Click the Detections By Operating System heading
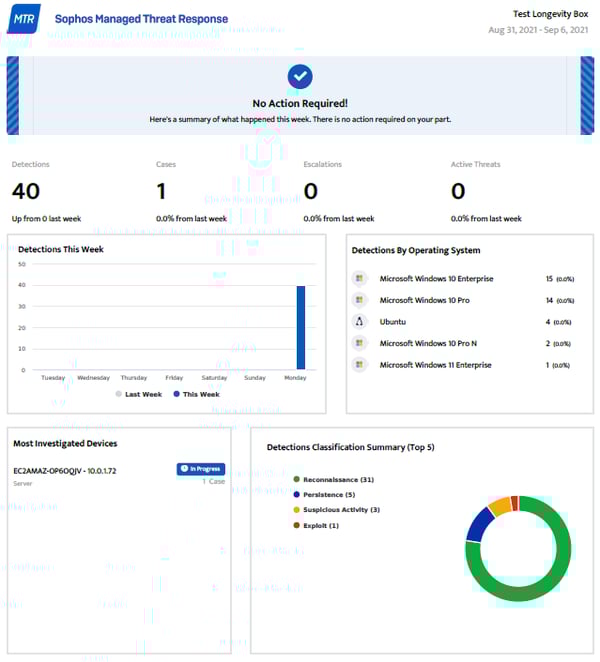Screen dimensions: 600x662 coord(416,250)
